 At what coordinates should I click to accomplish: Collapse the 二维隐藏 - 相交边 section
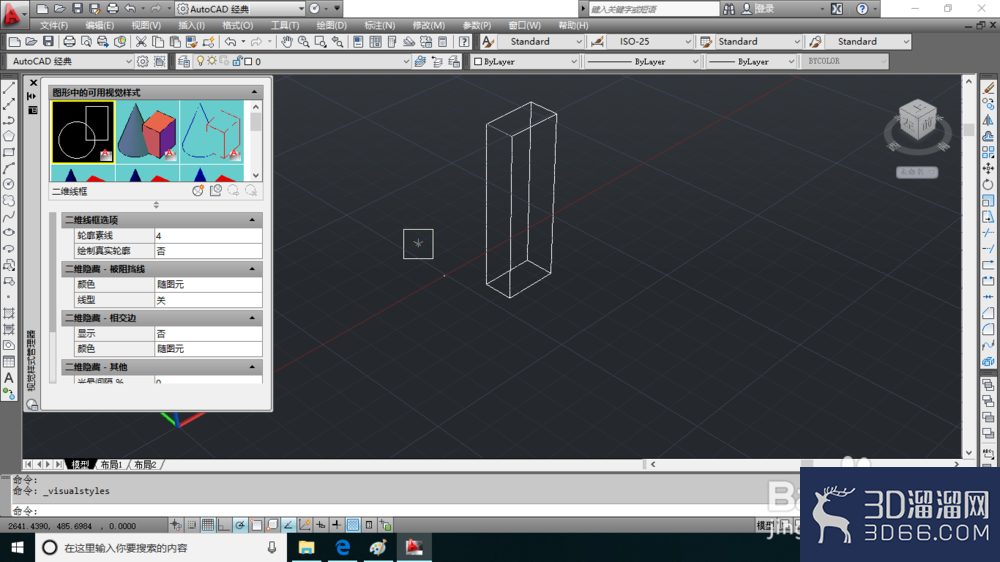click(252, 318)
